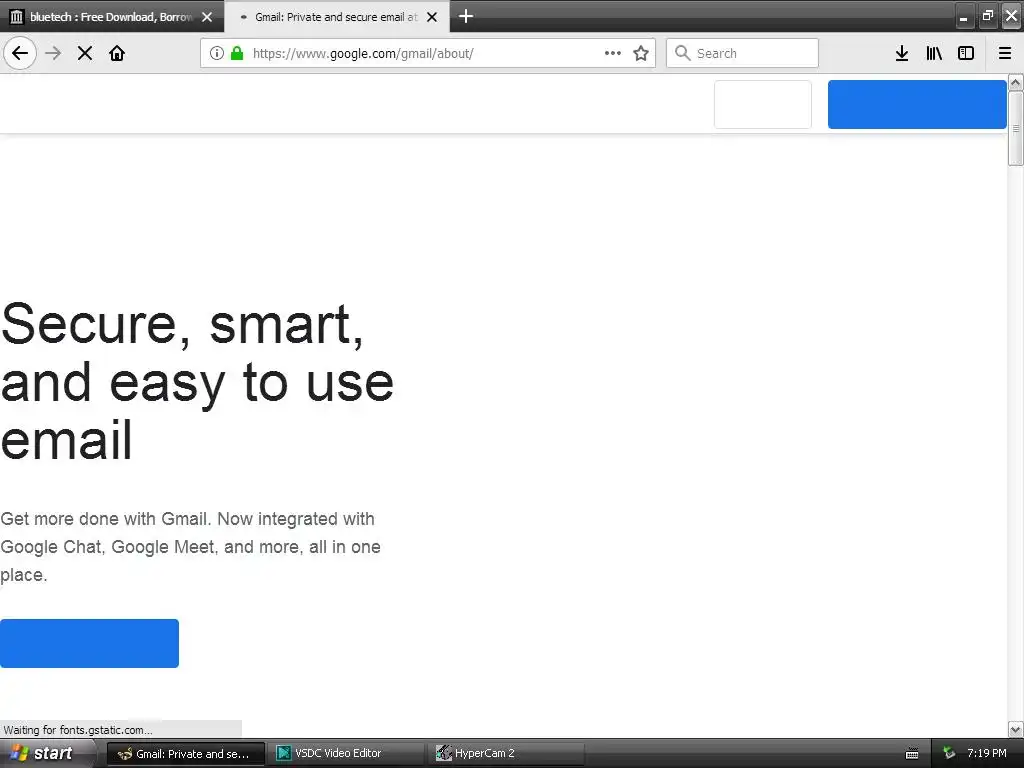The width and height of the screenshot is (1024, 768).
Task: Stop loading the page
Action: [x=85, y=53]
